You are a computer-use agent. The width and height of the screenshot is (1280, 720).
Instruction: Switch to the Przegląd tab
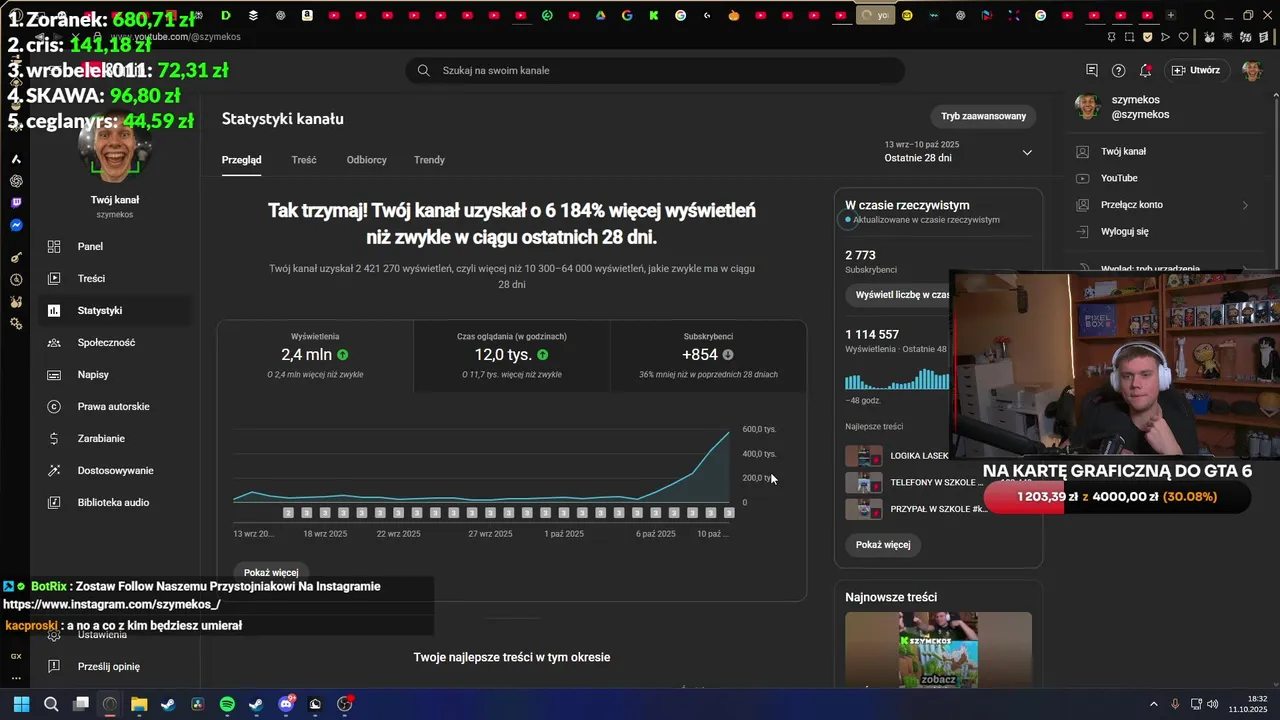pos(241,160)
